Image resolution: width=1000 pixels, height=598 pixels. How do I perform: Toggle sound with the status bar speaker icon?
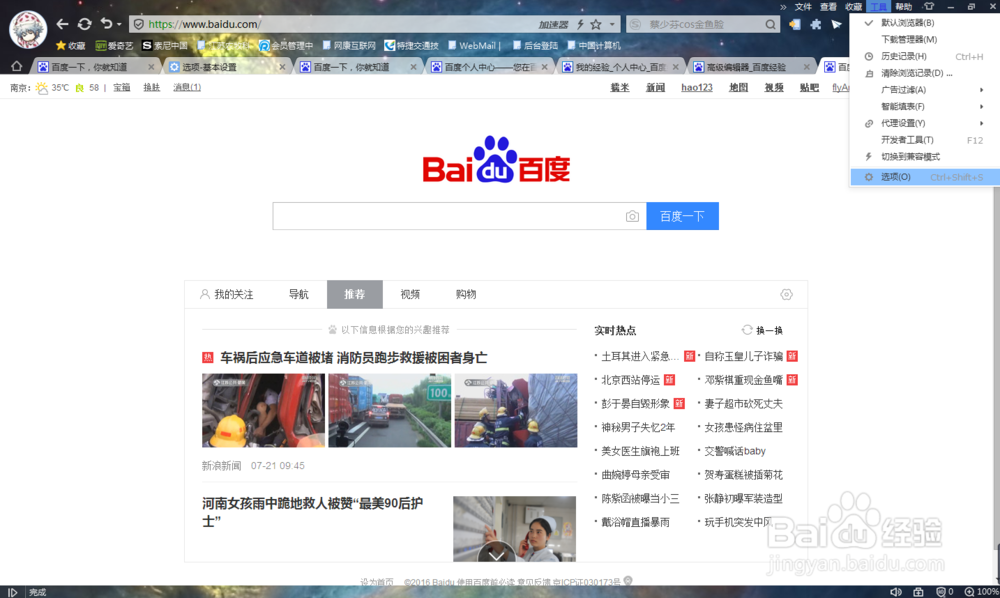tap(896, 592)
